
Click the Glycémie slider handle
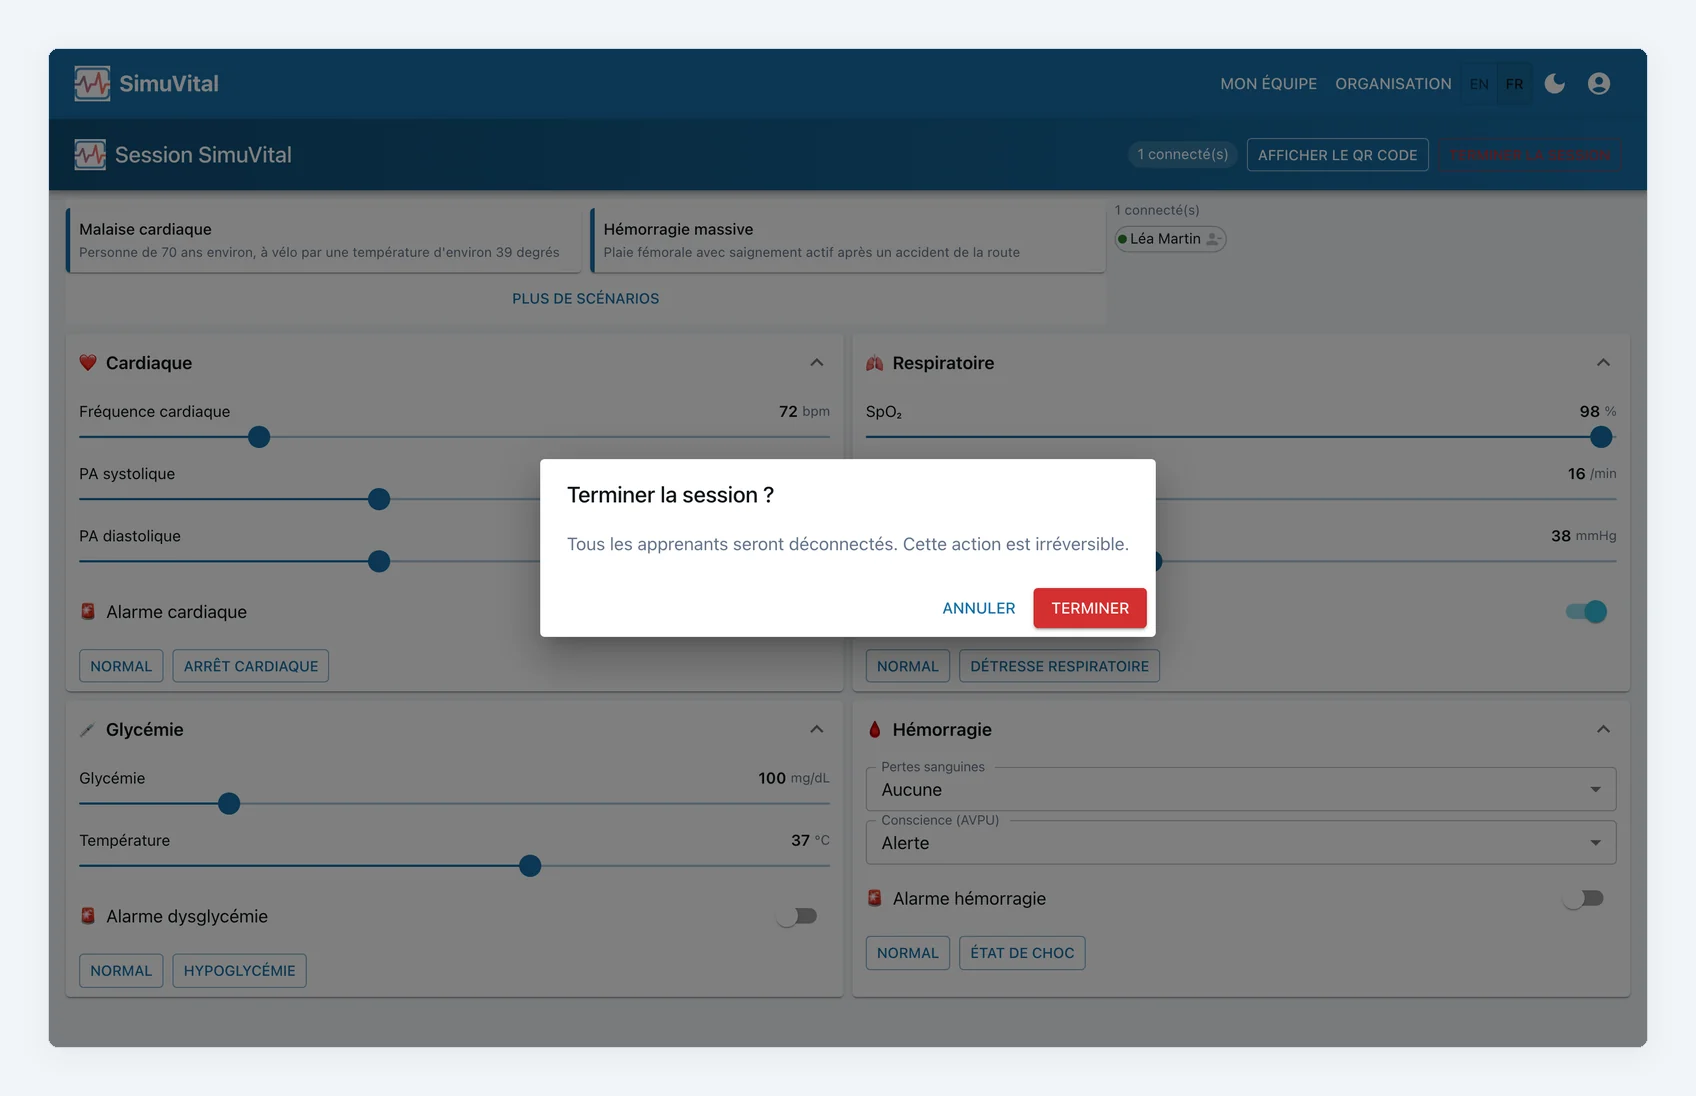(x=229, y=803)
